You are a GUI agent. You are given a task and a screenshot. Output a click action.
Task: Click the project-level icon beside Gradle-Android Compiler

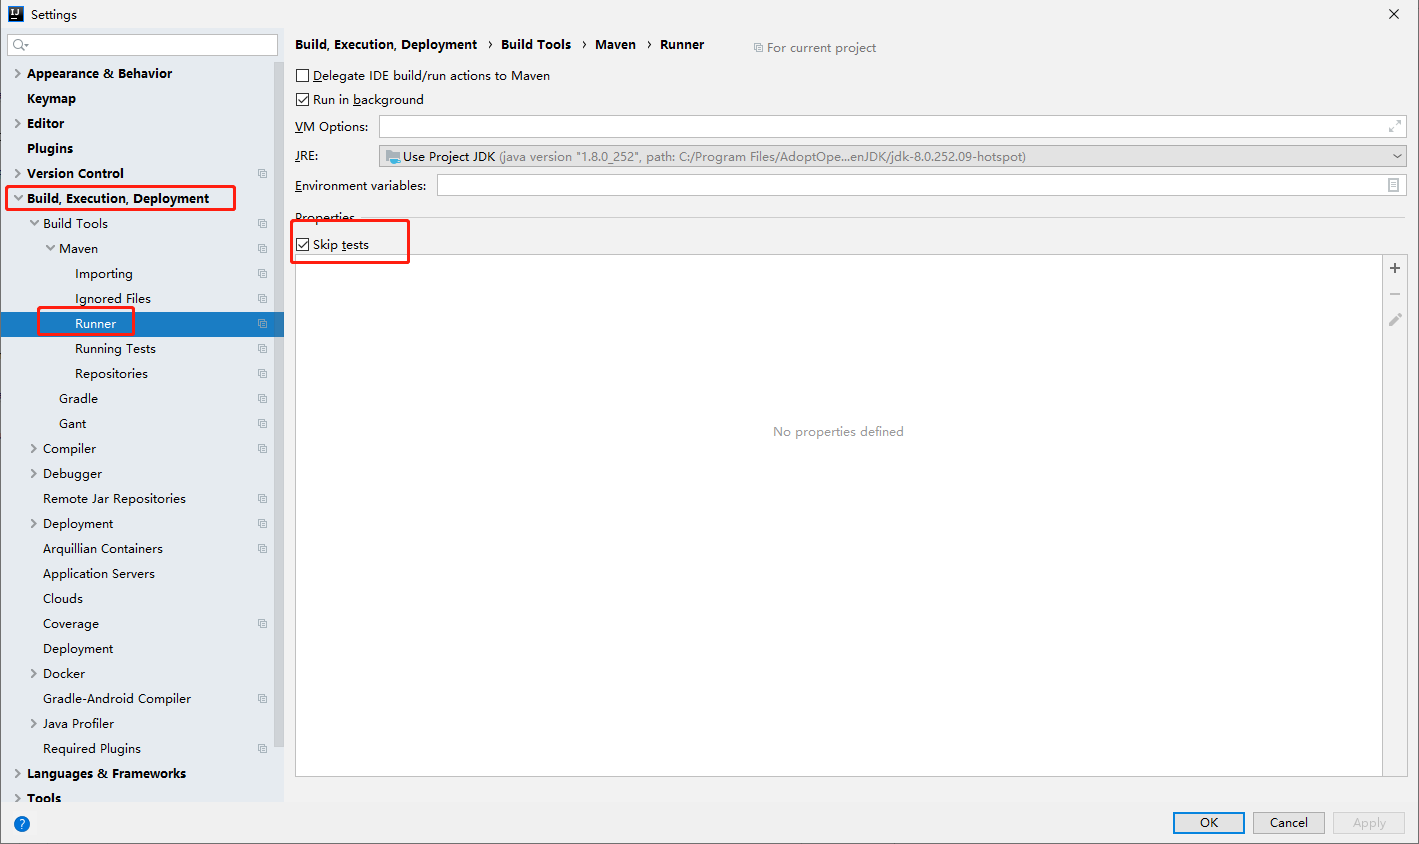coord(263,699)
